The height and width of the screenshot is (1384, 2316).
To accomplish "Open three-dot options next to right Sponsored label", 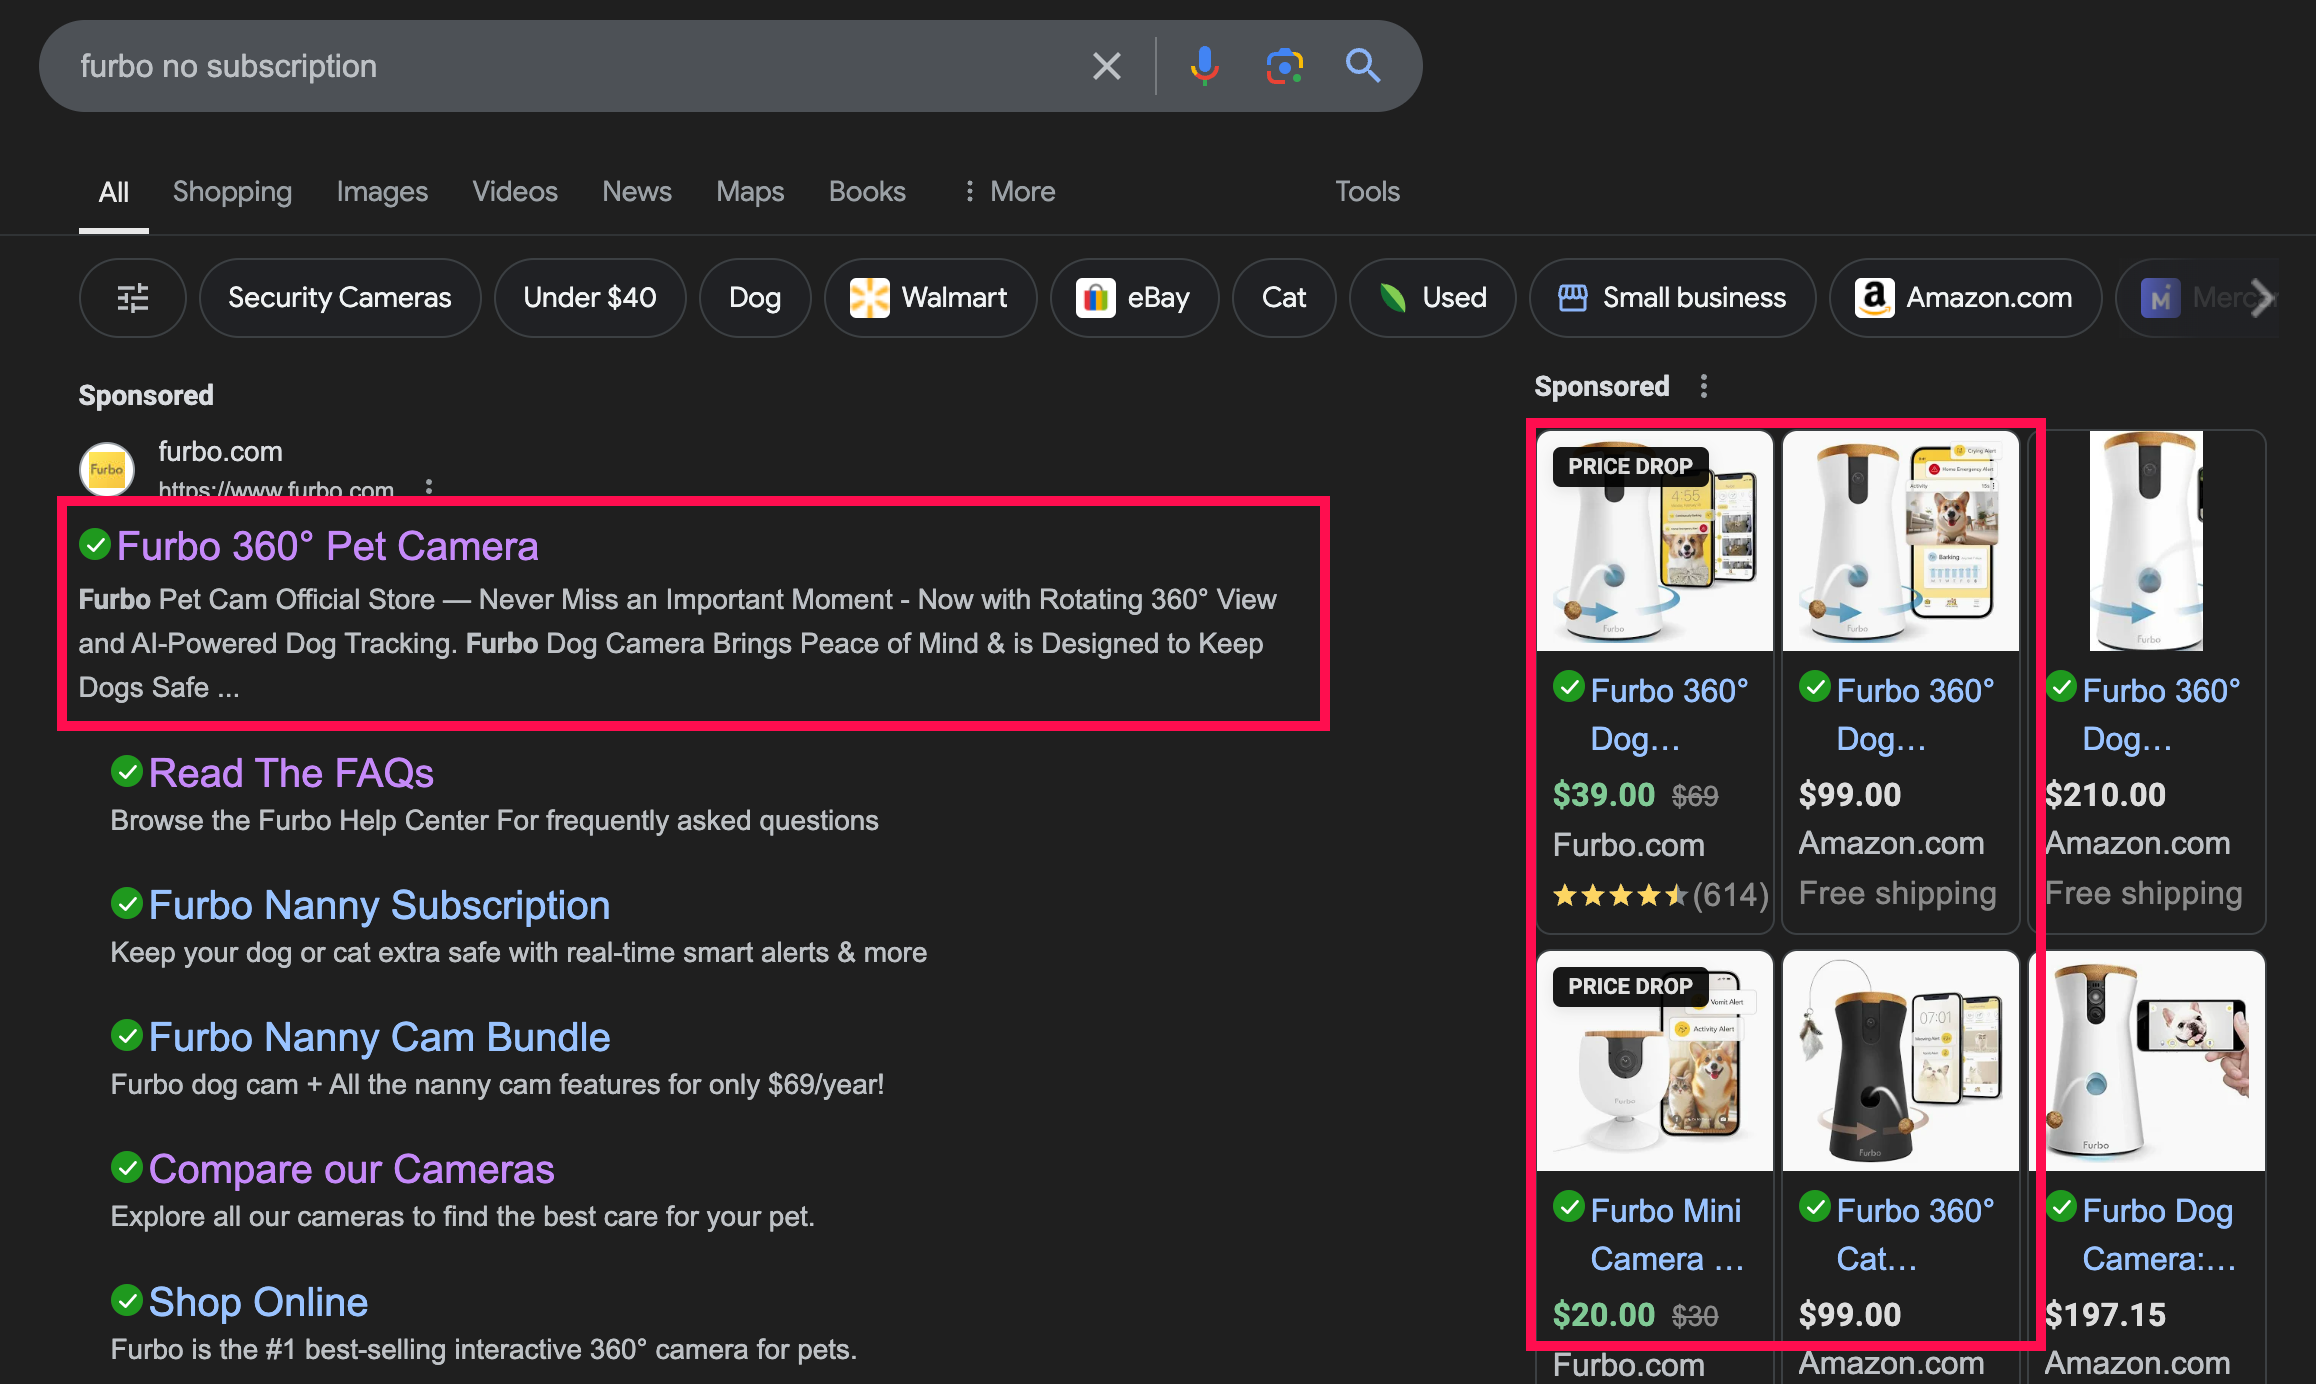I will point(1704,386).
